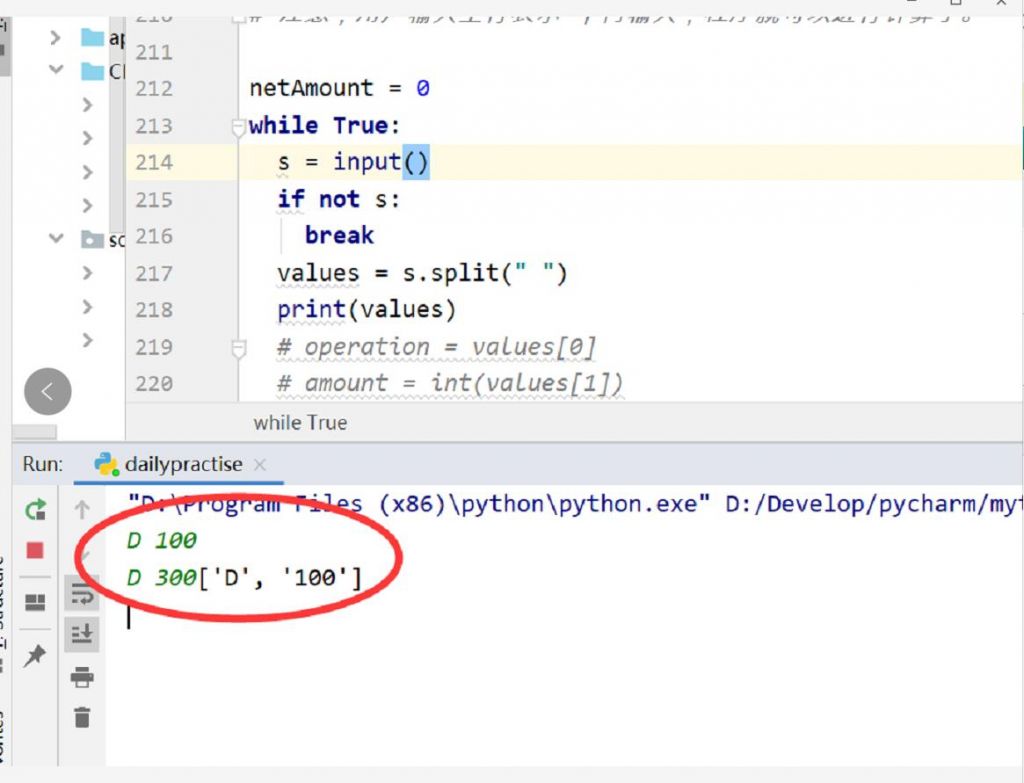Viewport: 1024px width, 783px height.
Task: Expand the 'ap' folder in project tree
Action: (56, 38)
